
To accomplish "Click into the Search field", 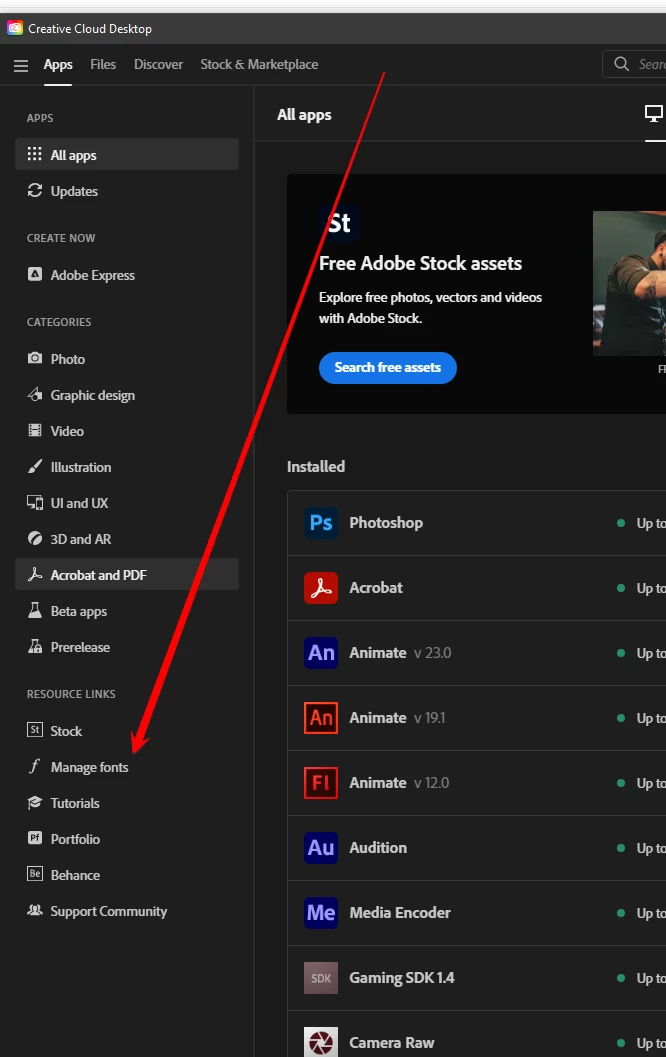I will 634,64.
